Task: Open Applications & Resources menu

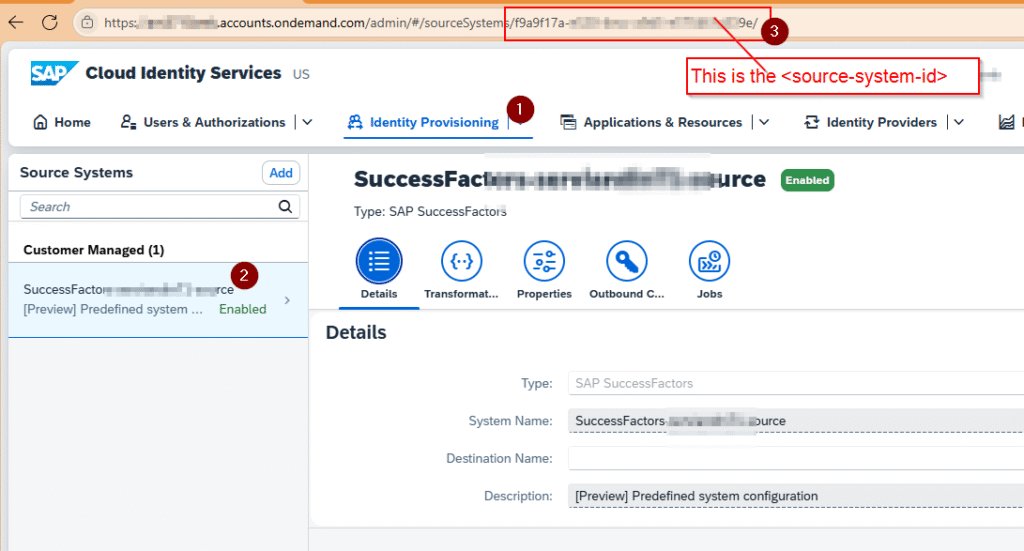Action: pyautogui.click(x=651, y=122)
